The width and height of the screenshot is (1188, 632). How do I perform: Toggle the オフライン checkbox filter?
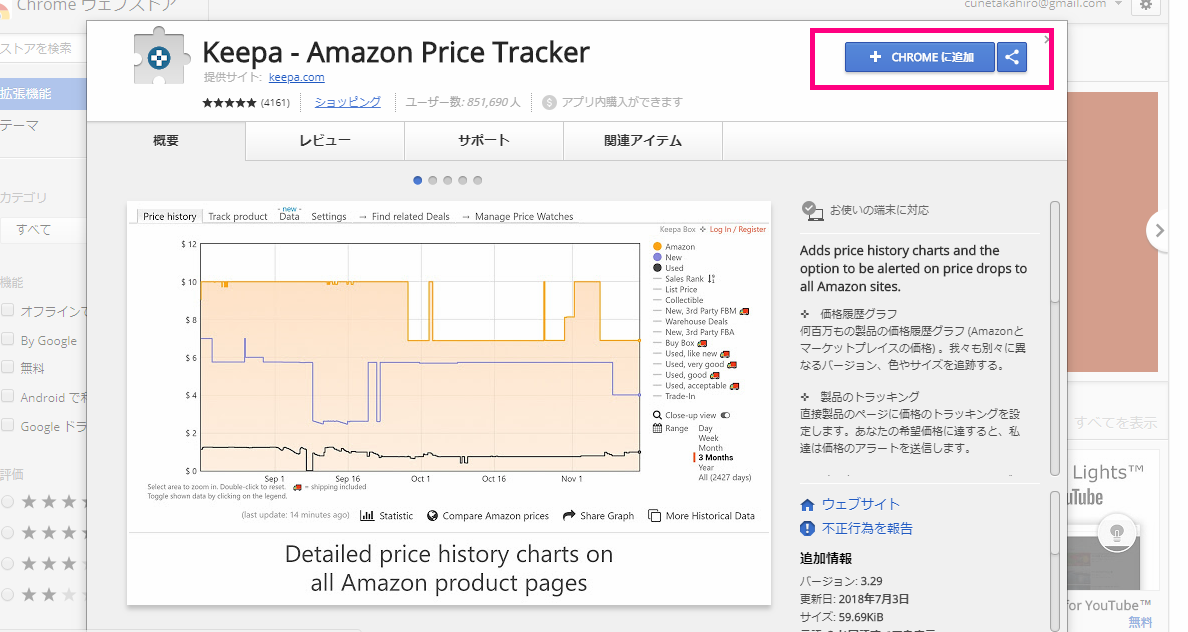coord(8,311)
